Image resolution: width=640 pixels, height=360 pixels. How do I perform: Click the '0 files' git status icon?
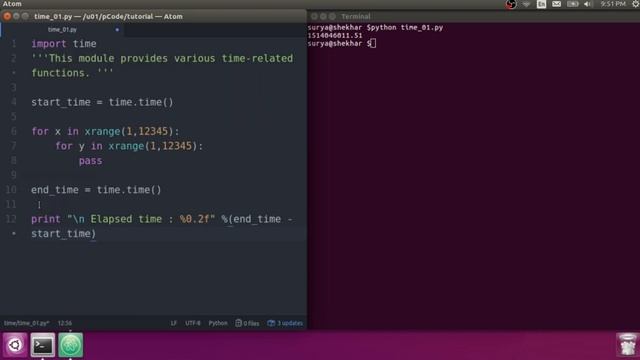coord(247,323)
